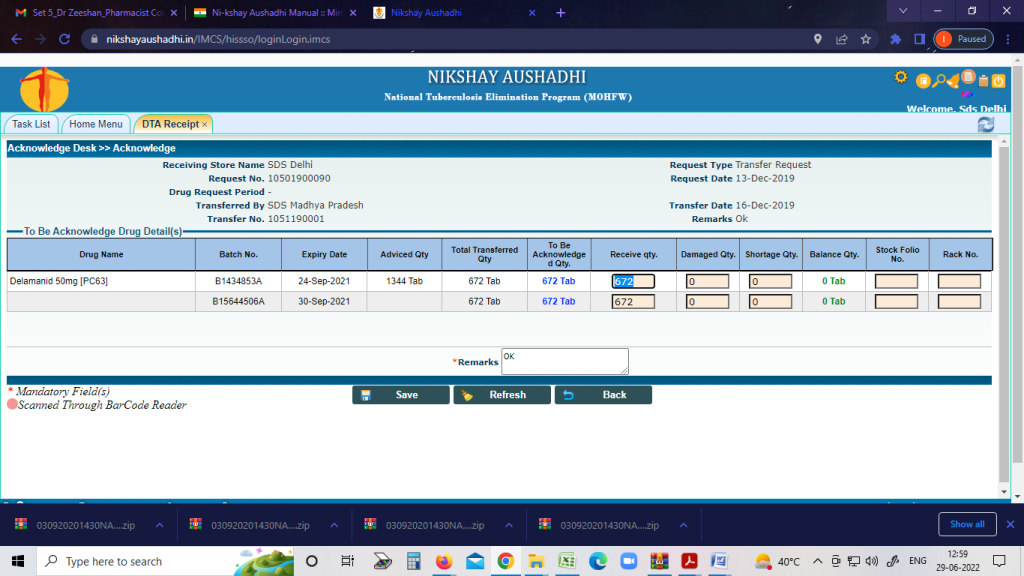Click Stock Folio No field for batch B1434853A
This screenshot has width=1024, height=576.
tap(897, 281)
